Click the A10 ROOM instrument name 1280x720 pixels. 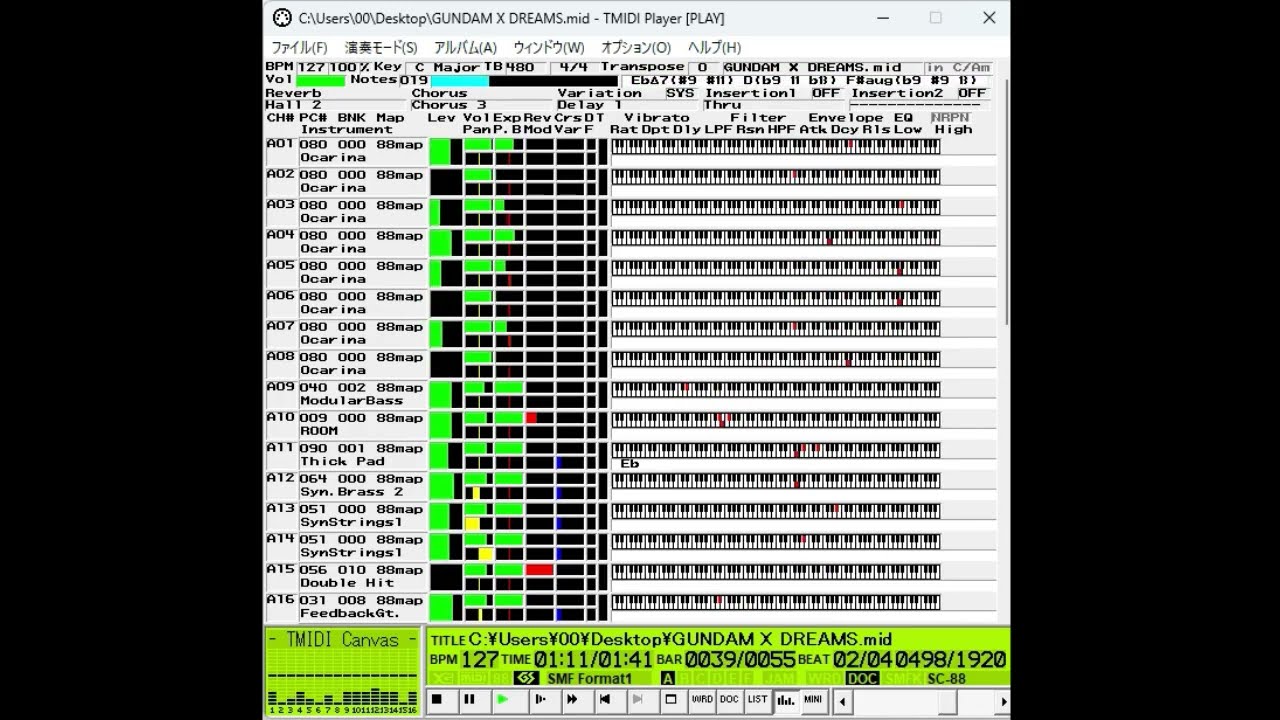pyautogui.click(x=320, y=431)
